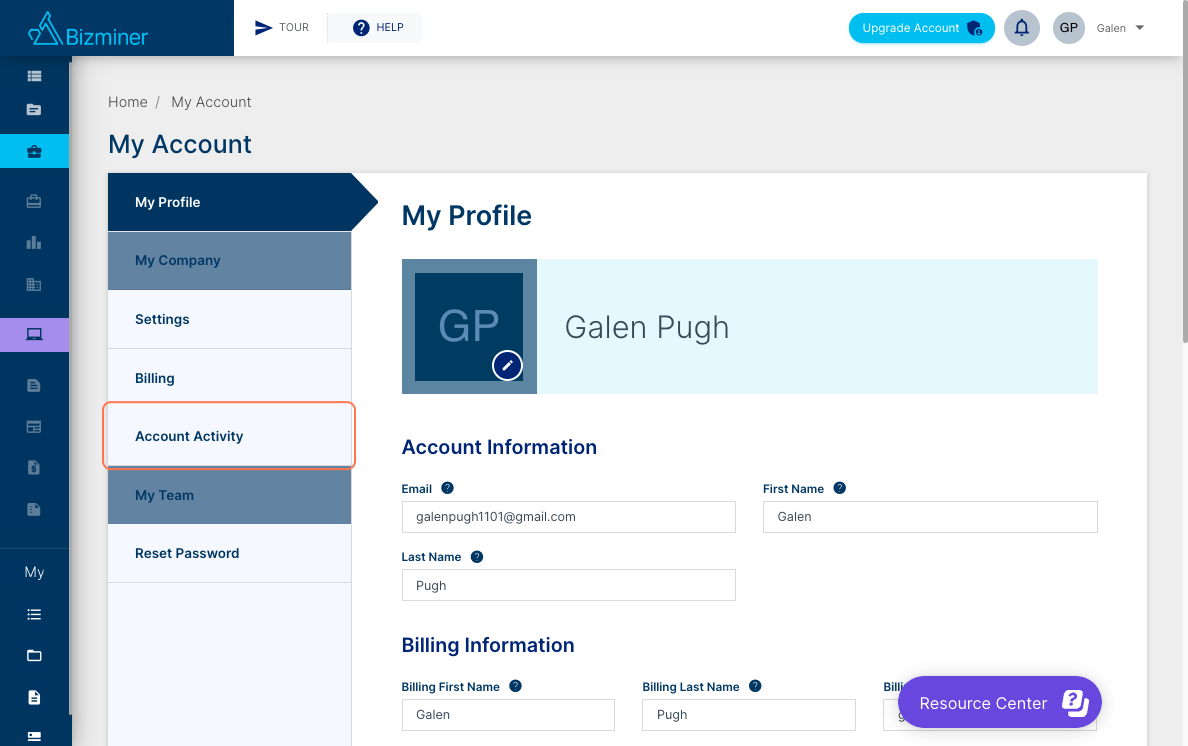Click the Galen username in the header

1111,29
